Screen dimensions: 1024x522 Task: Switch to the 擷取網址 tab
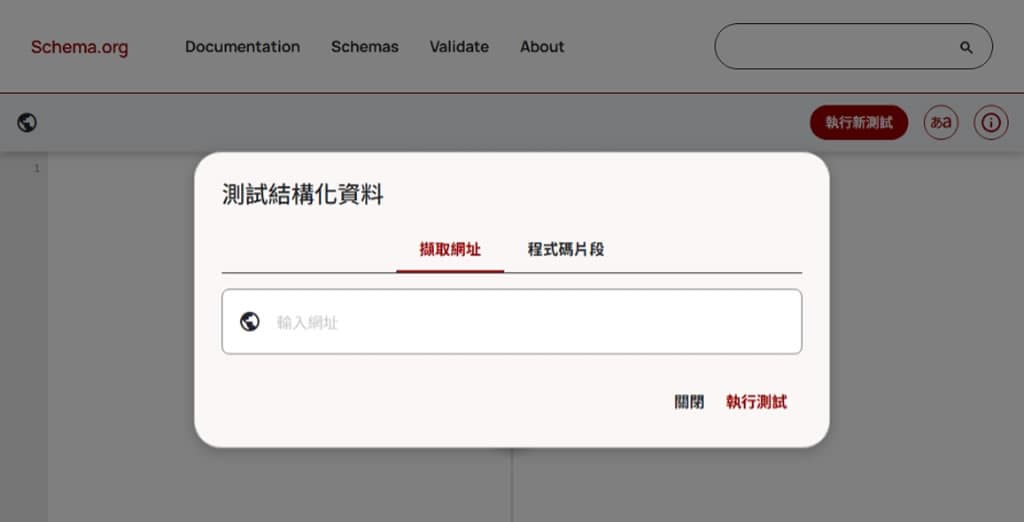click(x=450, y=249)
